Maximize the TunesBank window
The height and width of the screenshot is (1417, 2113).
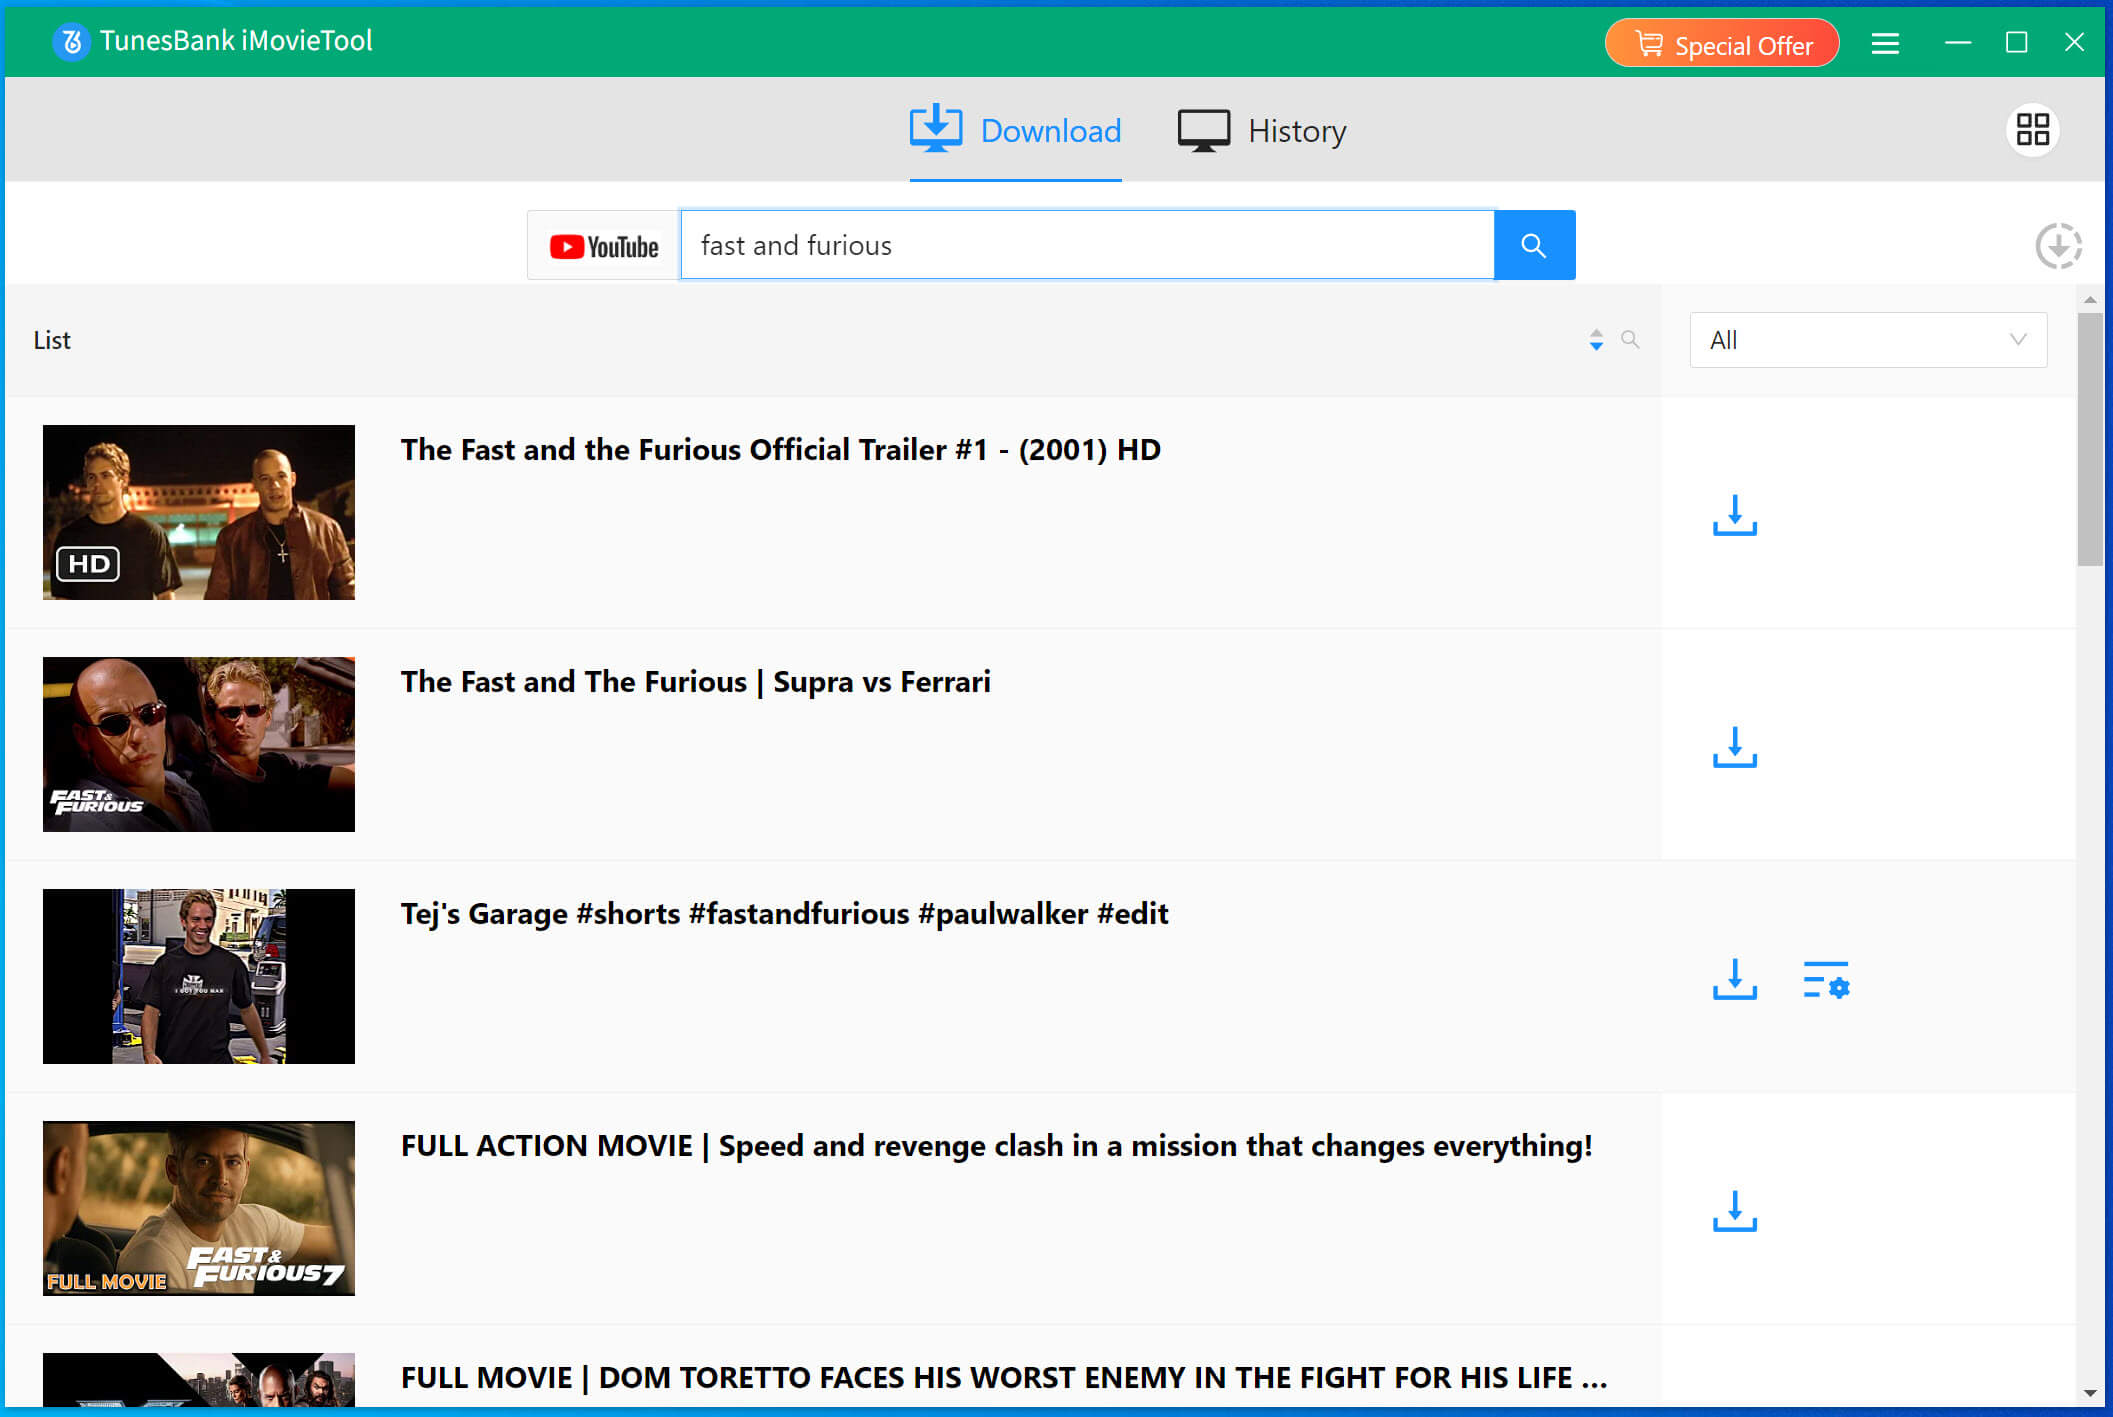[2016, 43]
